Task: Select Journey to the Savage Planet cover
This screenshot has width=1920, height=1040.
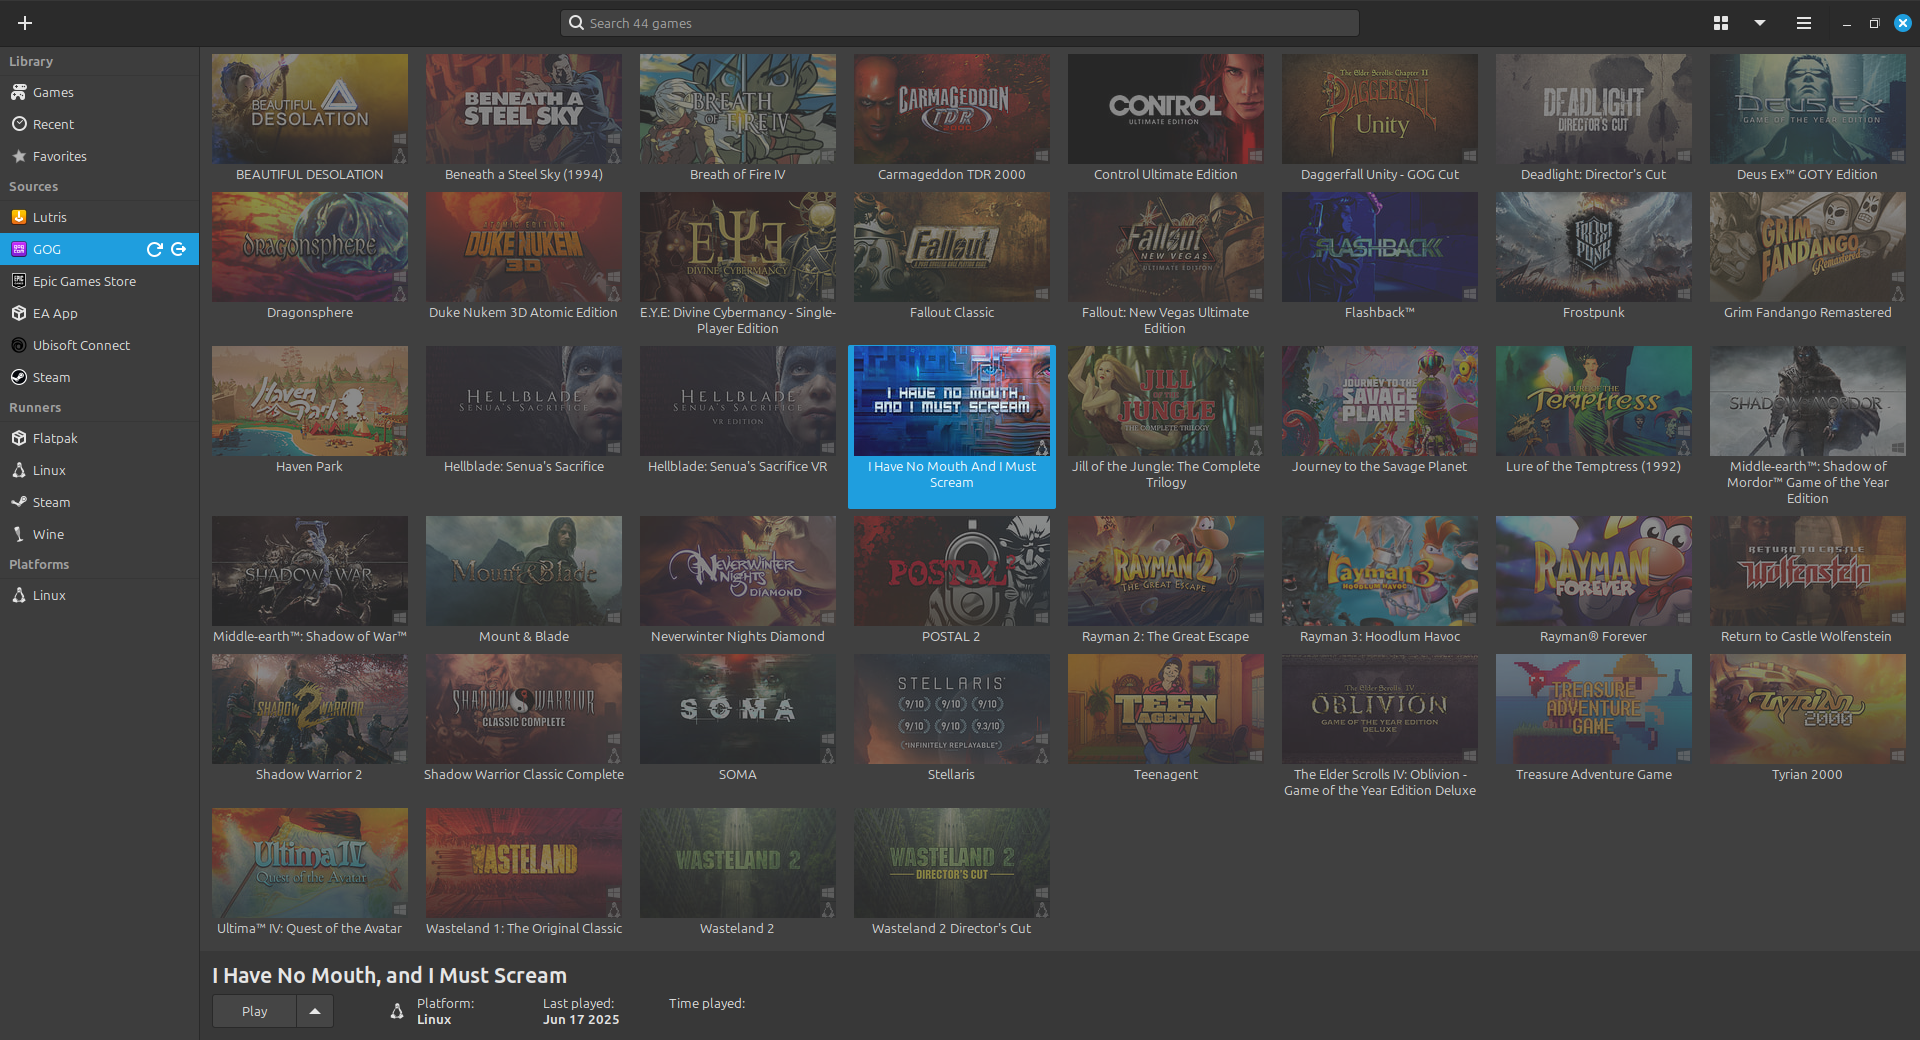Action: (x=1380, y=401)
